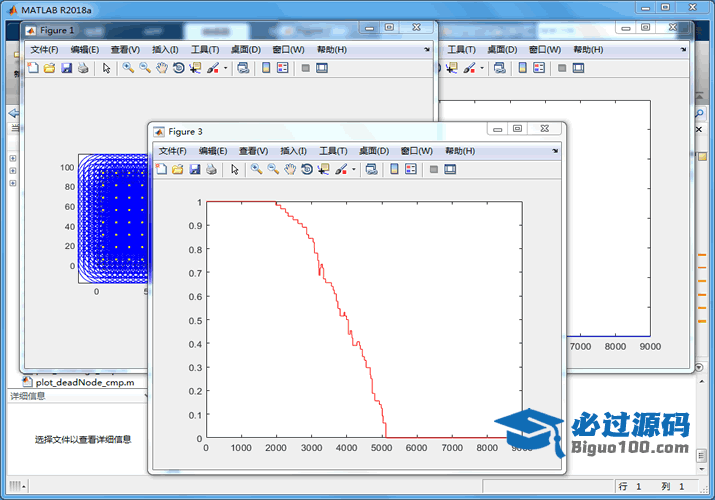Open 窗口(W) menu in back figure window

(545, 50)
